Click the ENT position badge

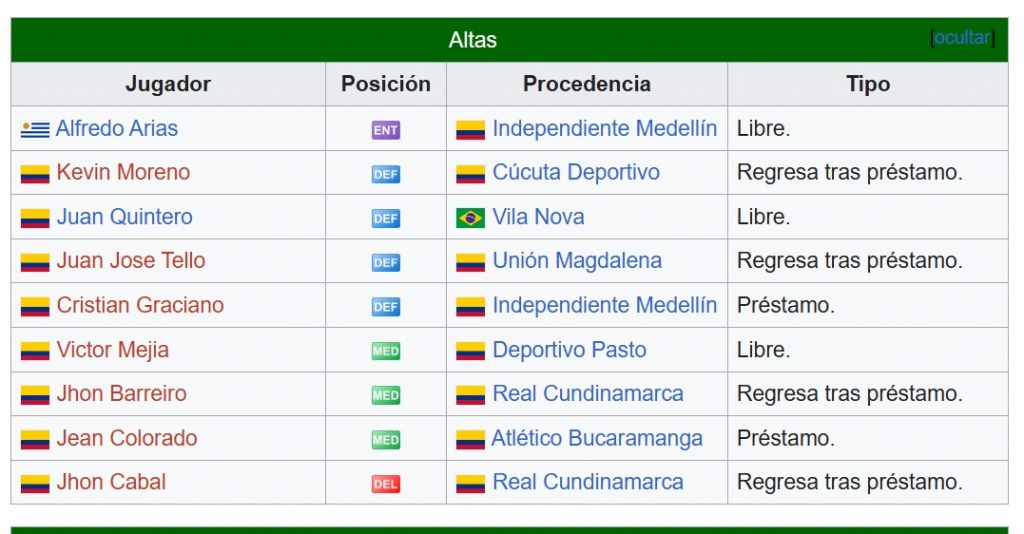385,130
